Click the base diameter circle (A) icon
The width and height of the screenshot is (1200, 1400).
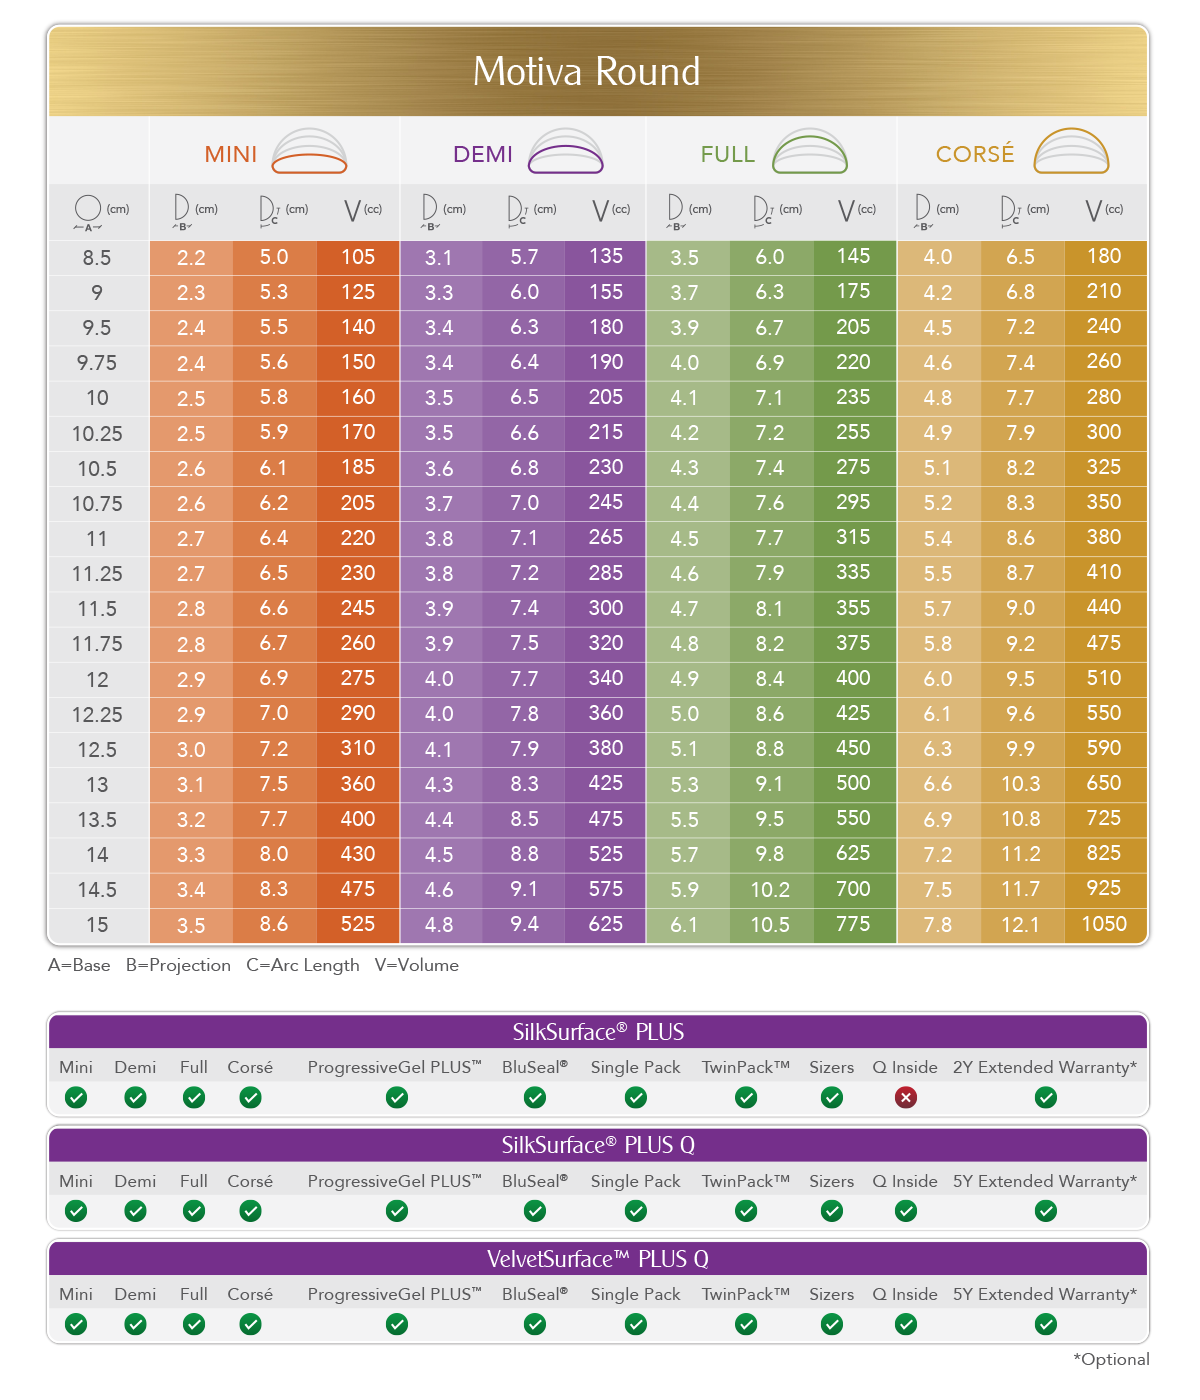88,210
